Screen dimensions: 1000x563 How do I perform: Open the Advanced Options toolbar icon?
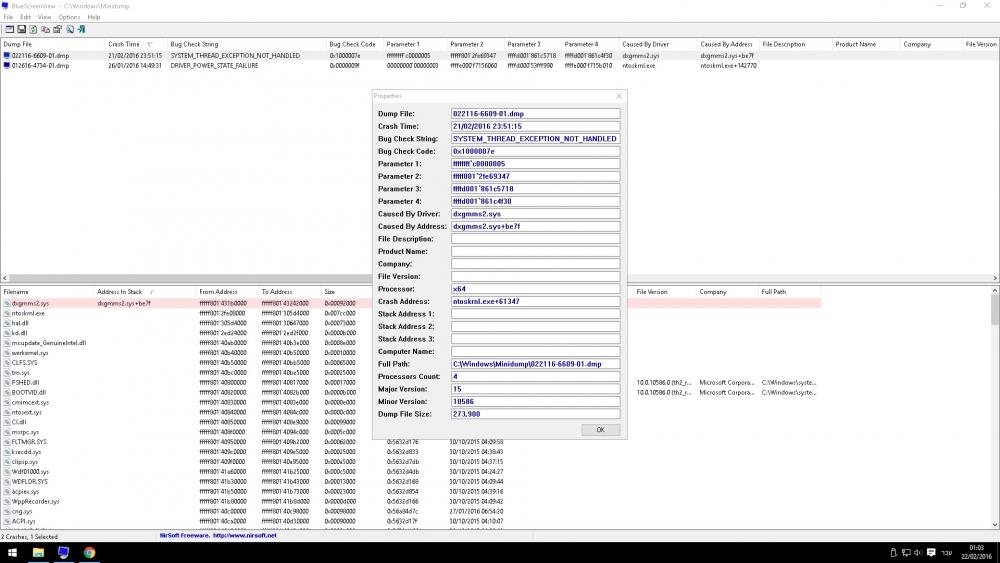coord(10,29)
